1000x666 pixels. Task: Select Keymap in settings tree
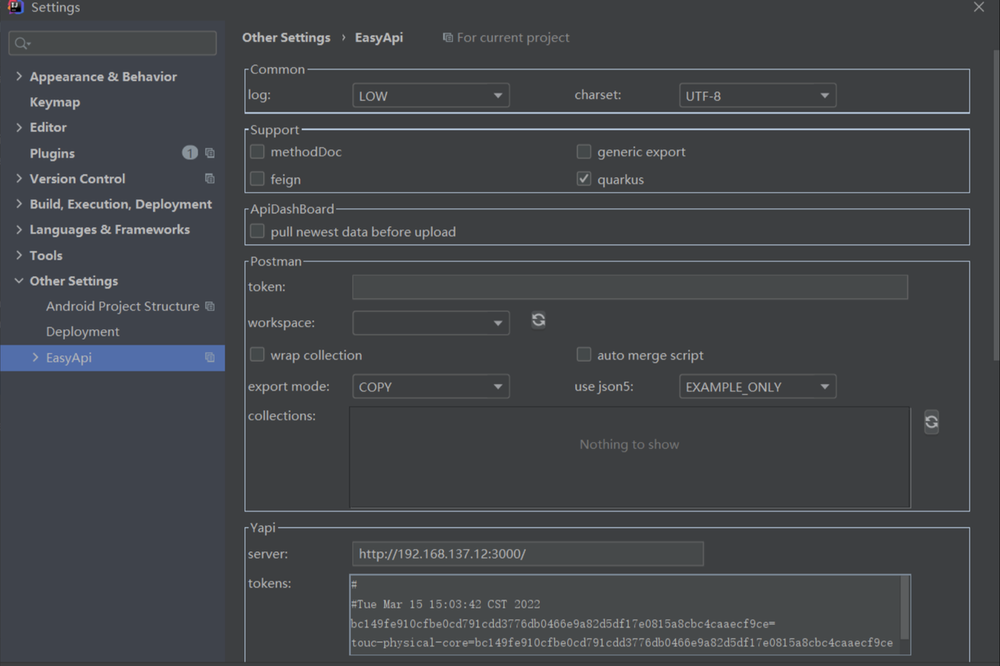[x=55, y=102]
